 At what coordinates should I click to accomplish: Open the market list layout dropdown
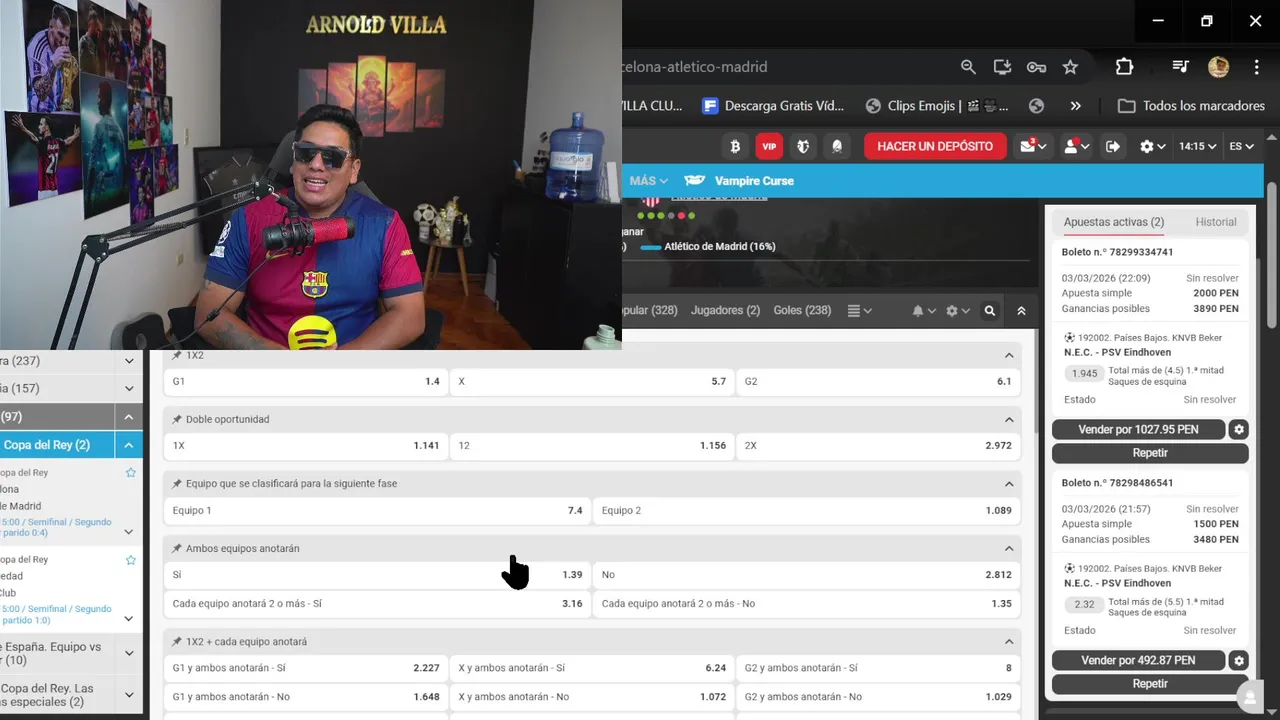click(x=859, y=311)
